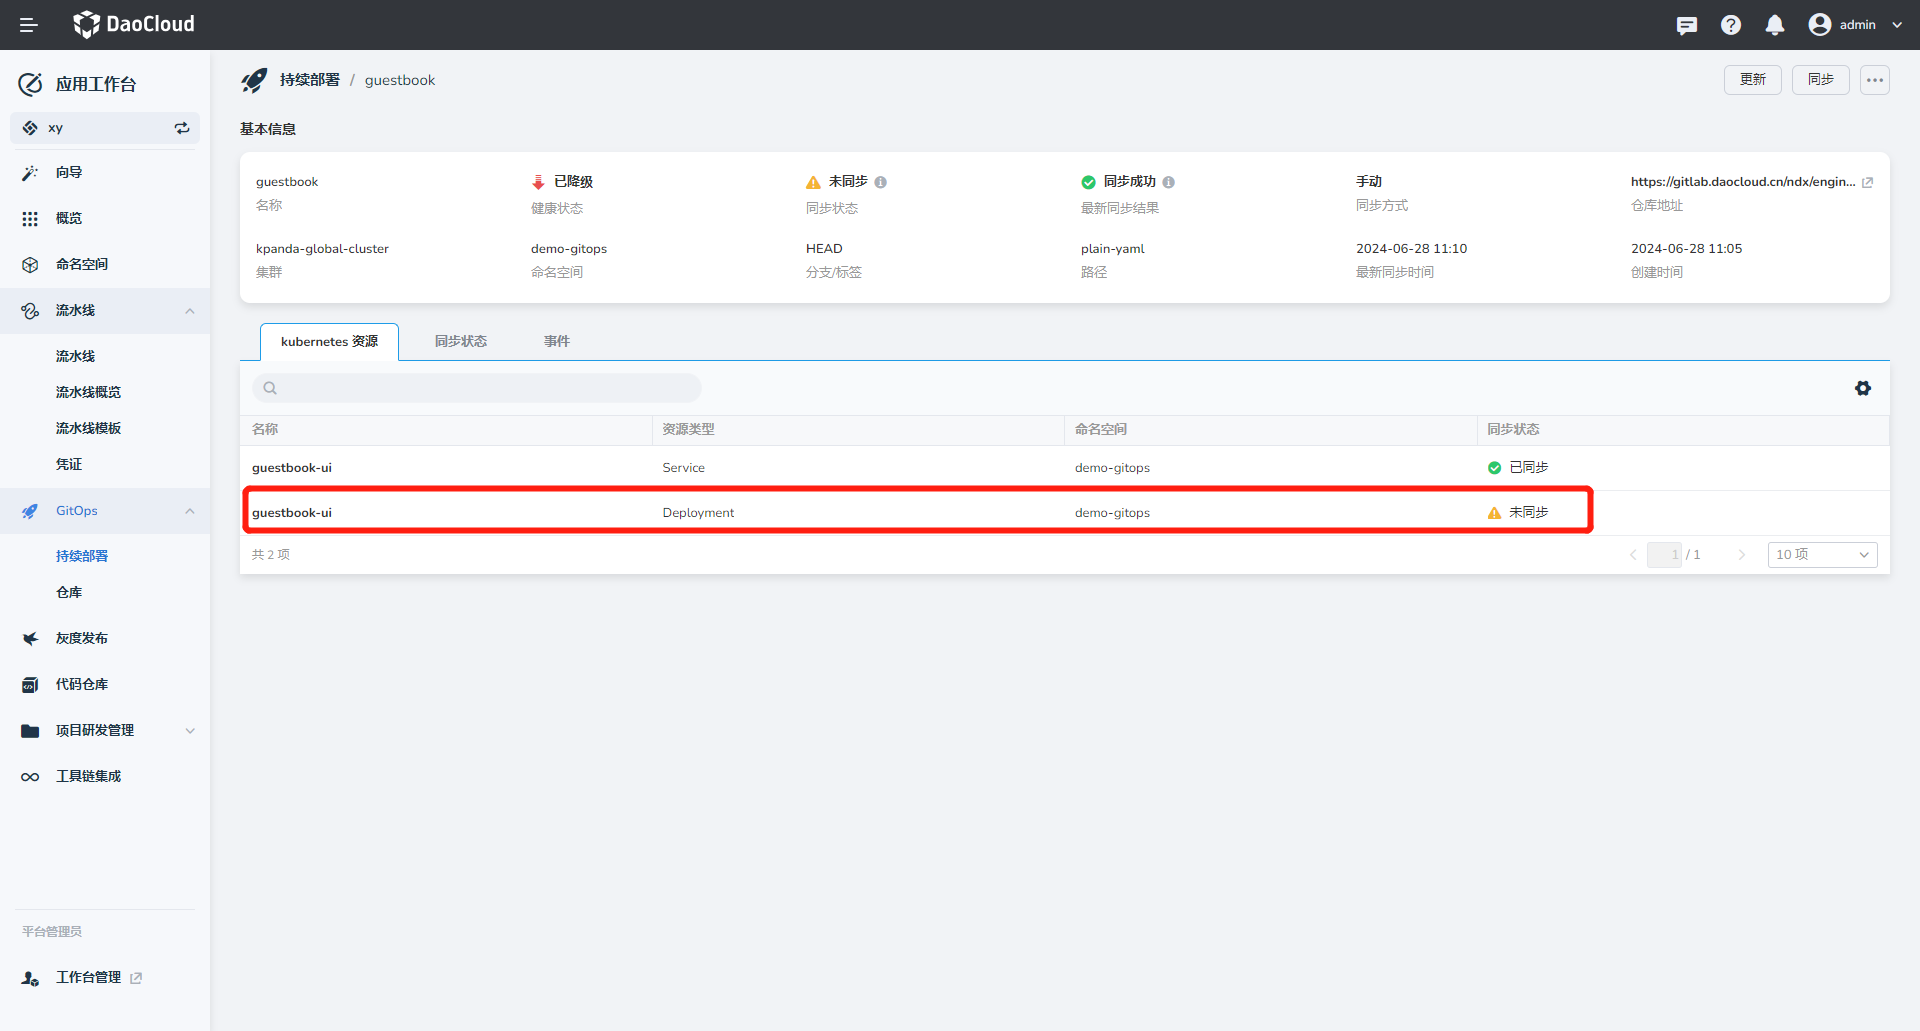Open the 10 项 page size dropdown
This screenshot has width=1920, height=1031.
click(x=1822, y=555)
